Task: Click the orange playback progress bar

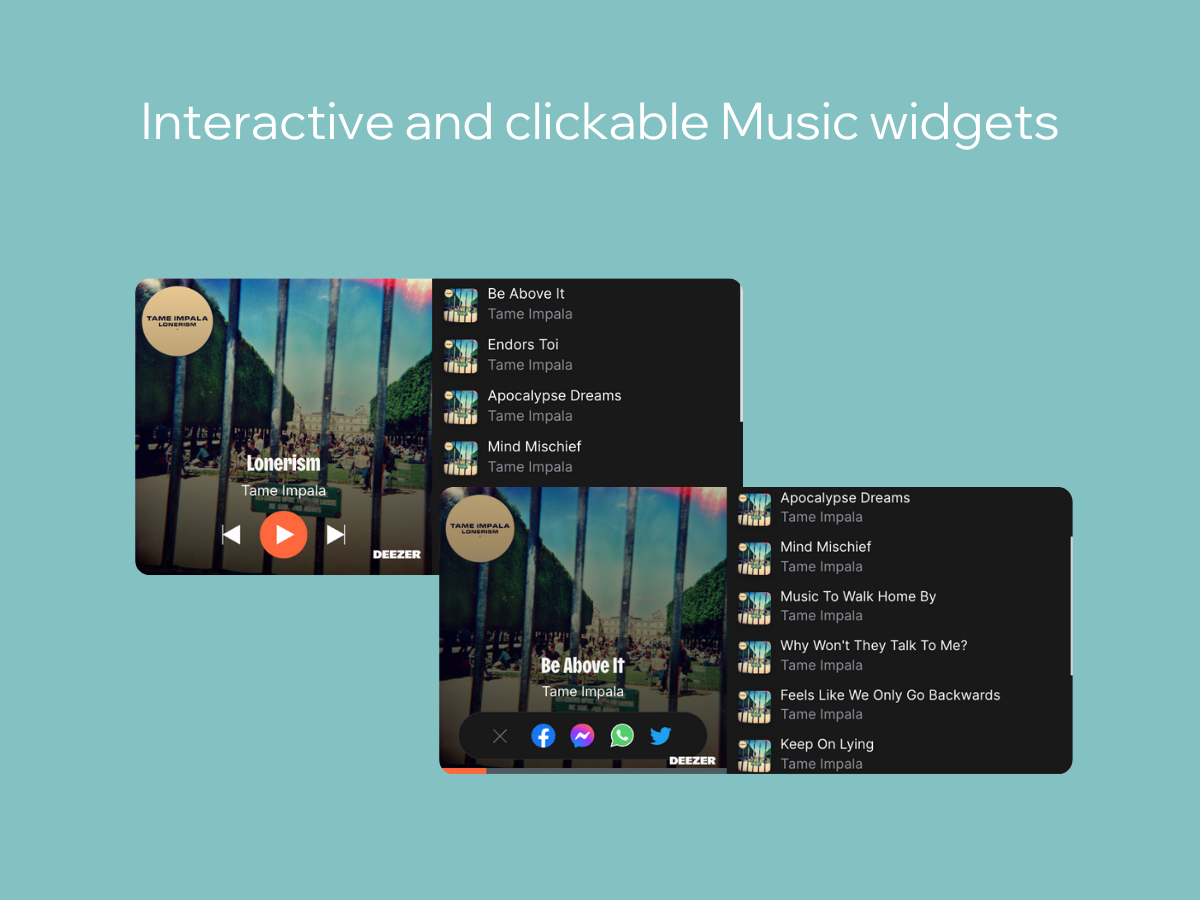Action: point(464,770)
